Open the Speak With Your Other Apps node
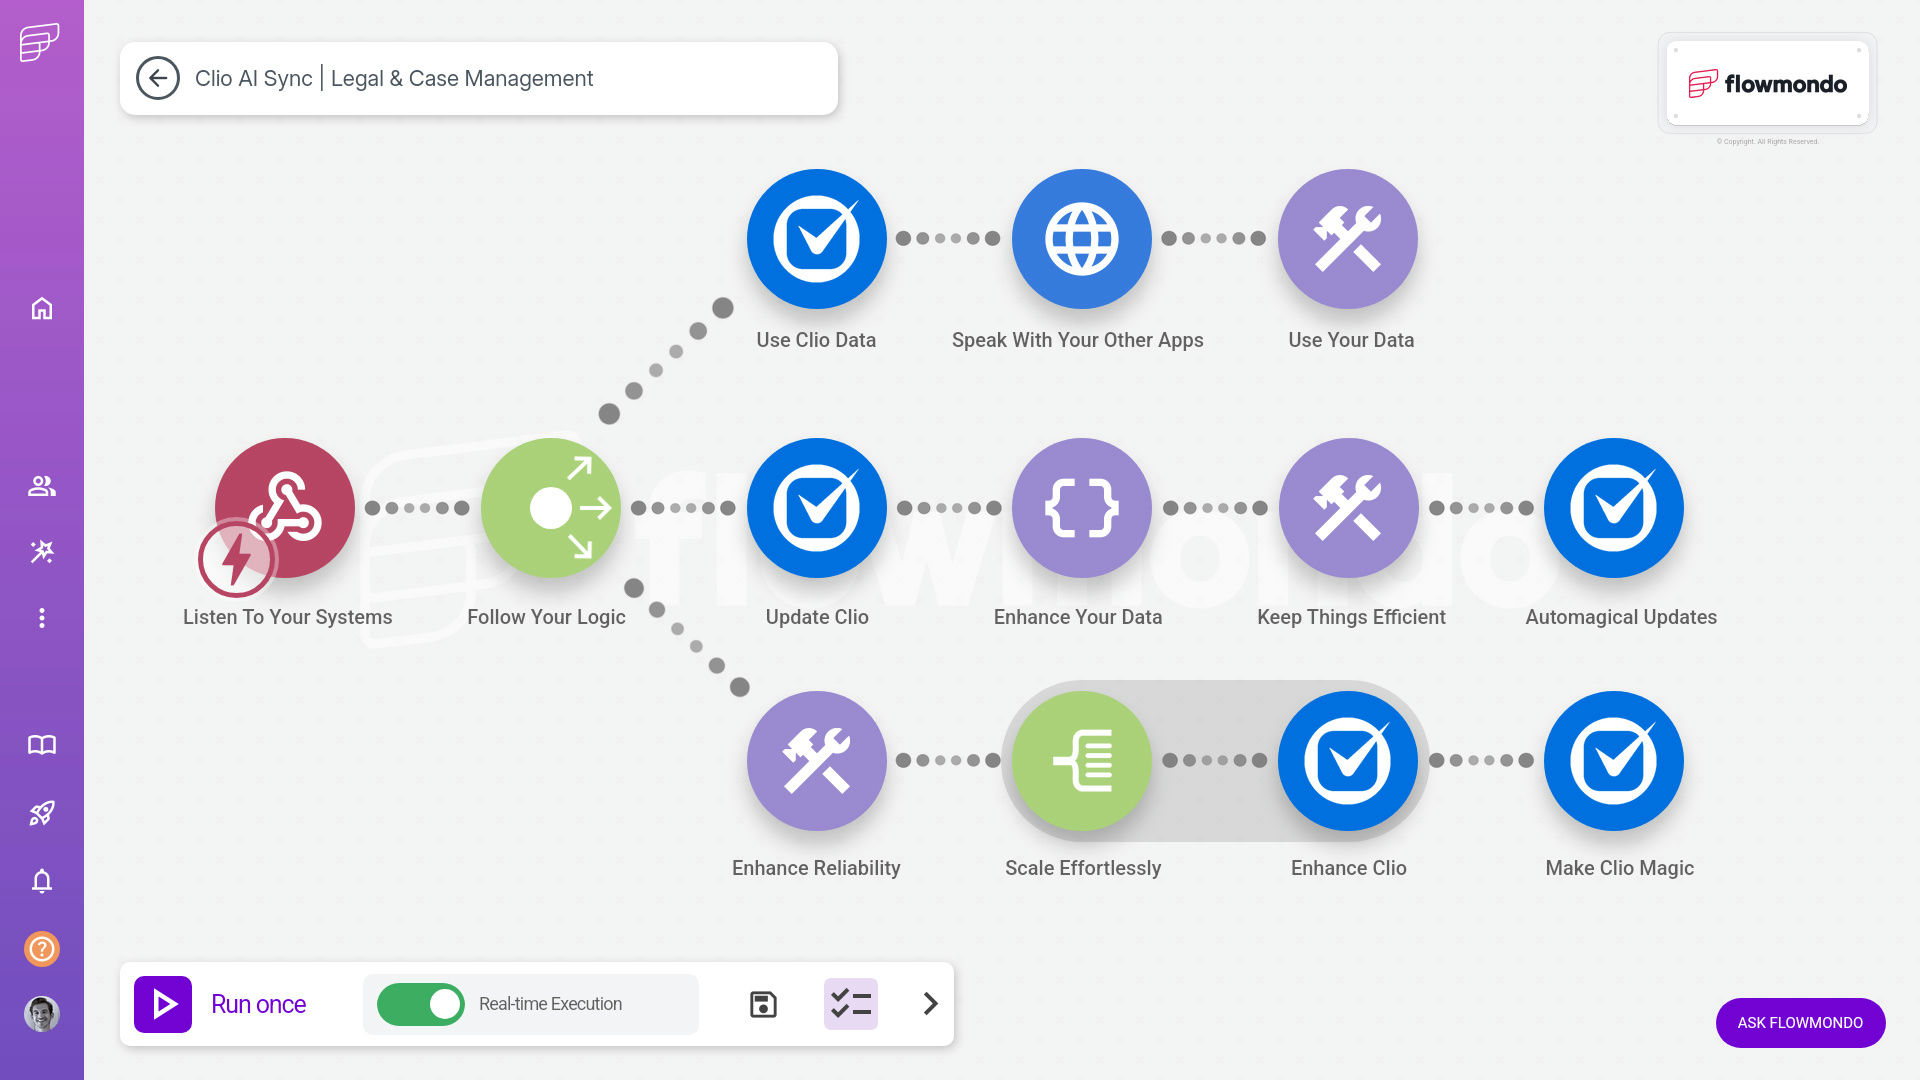The width and height of the screenshot is (1920, 1080). click(x=1081, y=239)
